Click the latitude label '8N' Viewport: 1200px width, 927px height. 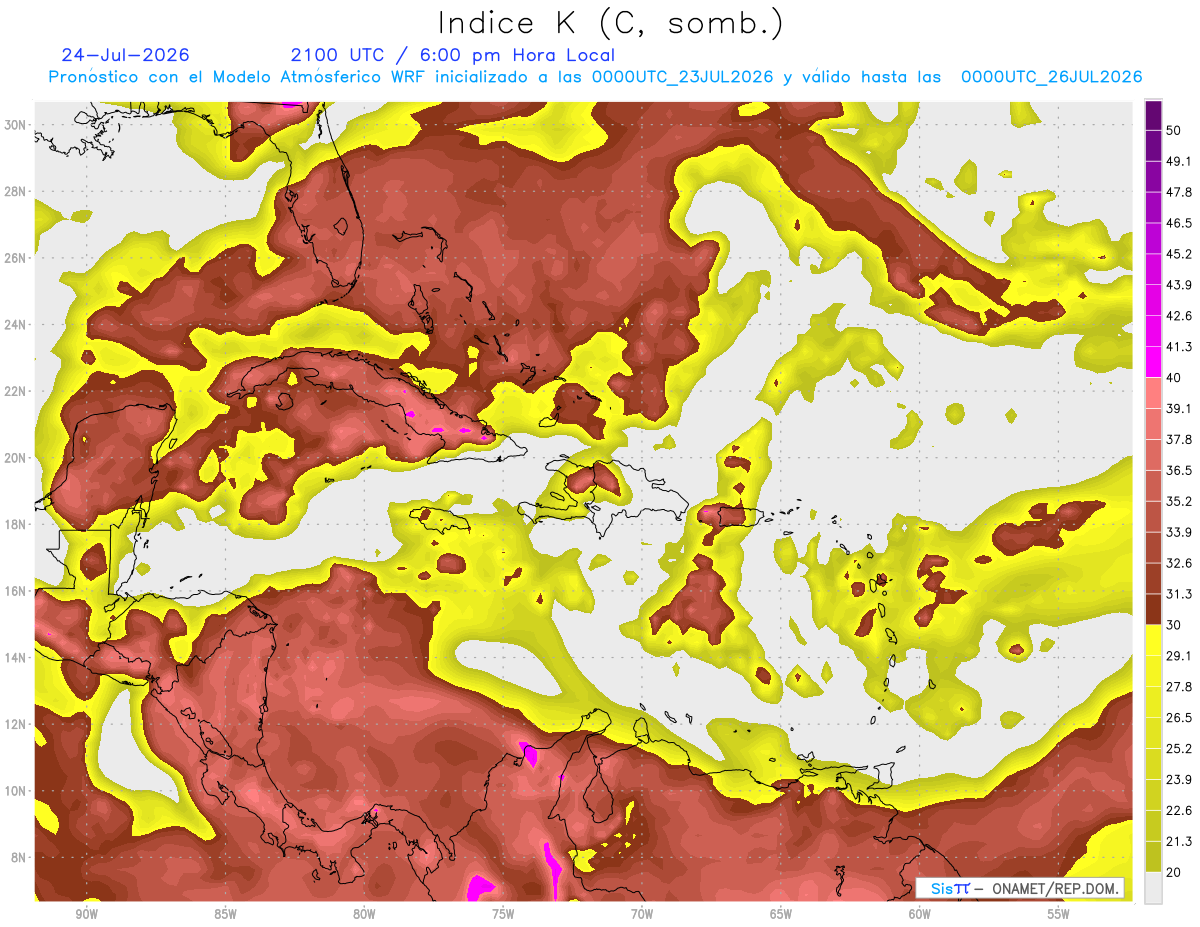[x=20, y=858]
